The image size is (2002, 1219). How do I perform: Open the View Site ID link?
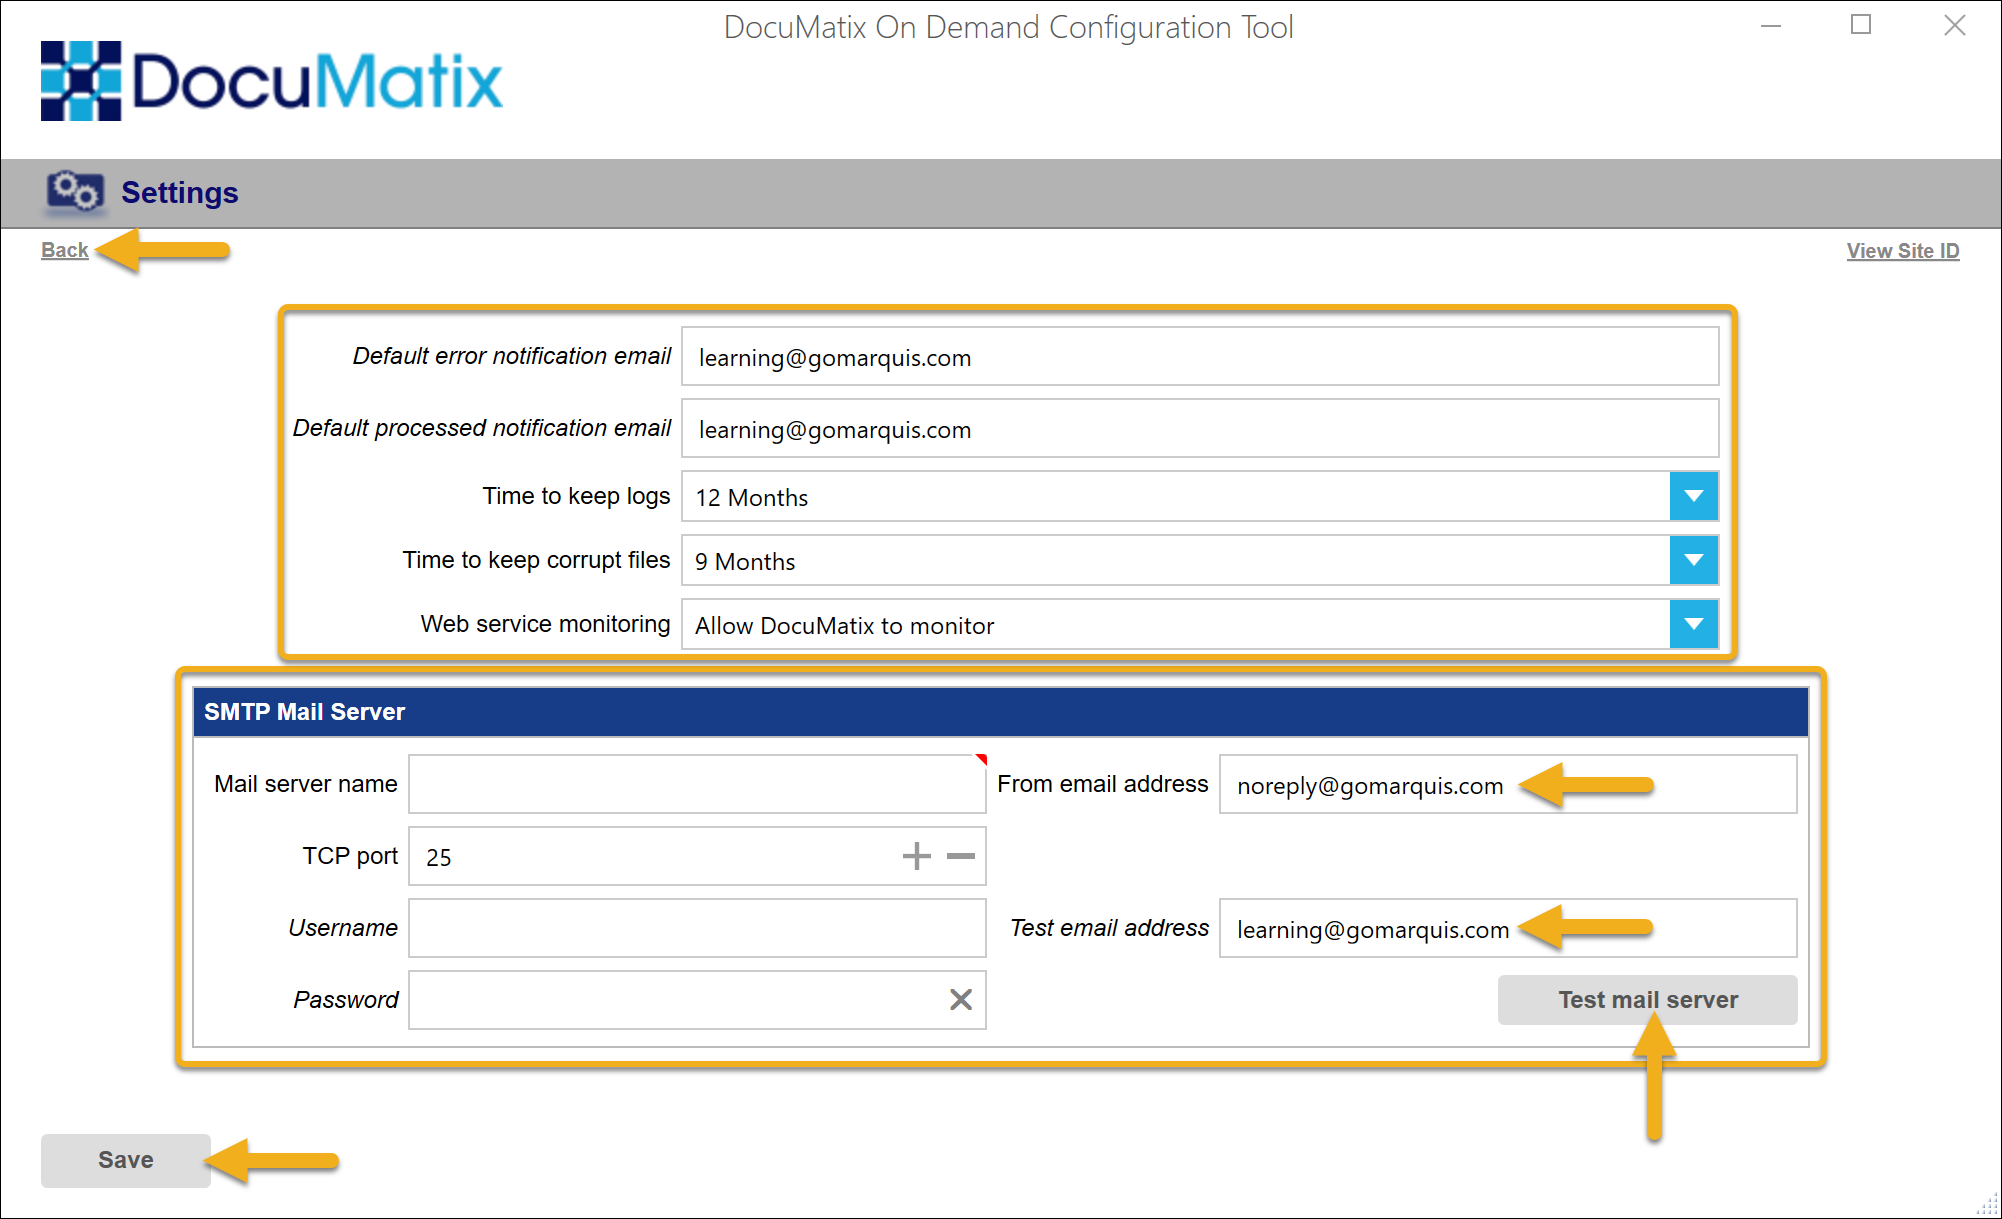coord(1902,251)
